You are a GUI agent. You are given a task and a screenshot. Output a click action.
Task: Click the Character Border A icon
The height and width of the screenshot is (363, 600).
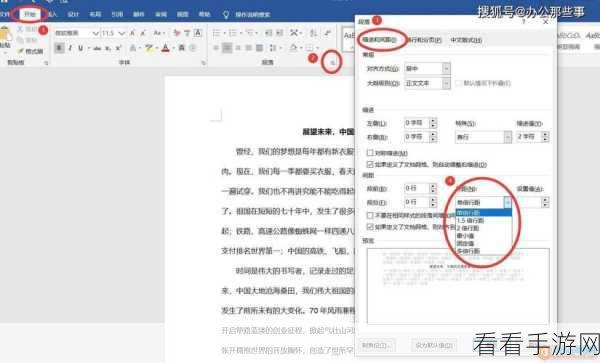198,33
